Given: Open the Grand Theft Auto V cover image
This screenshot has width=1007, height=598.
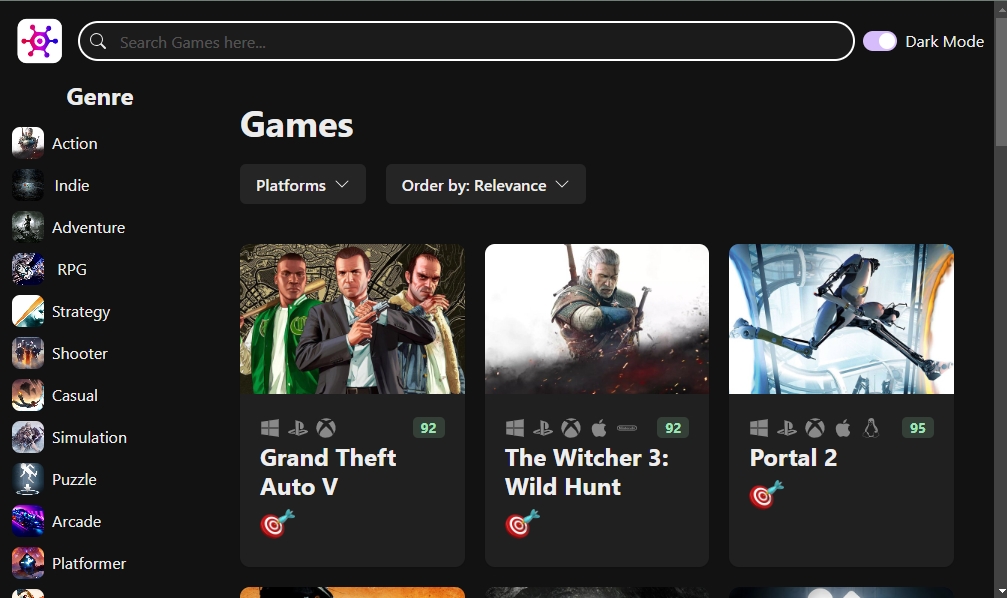Looking at the screenshot, I should [352, 319].
